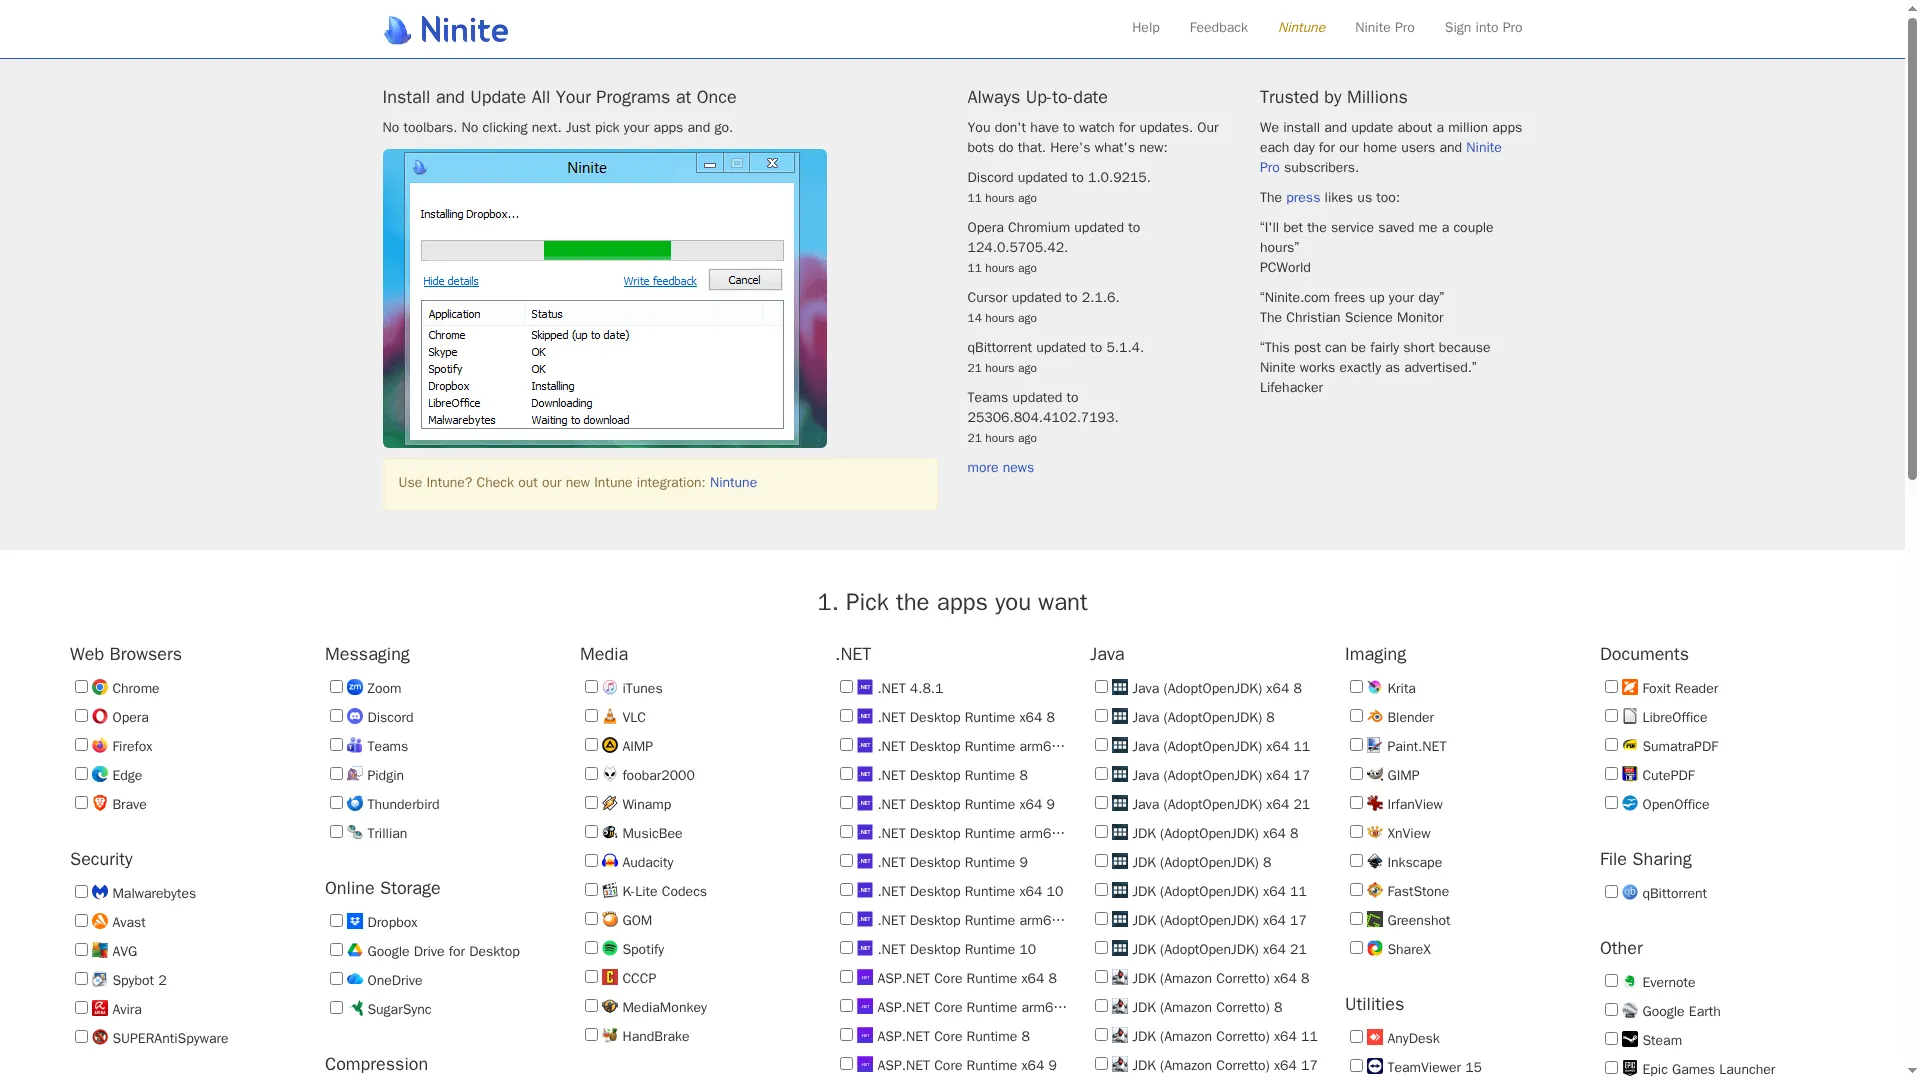Open the Sign into Pro link
The height and width of the screenshot is (1080, 1920).
pyautogui.click(x=1483, y=28)
